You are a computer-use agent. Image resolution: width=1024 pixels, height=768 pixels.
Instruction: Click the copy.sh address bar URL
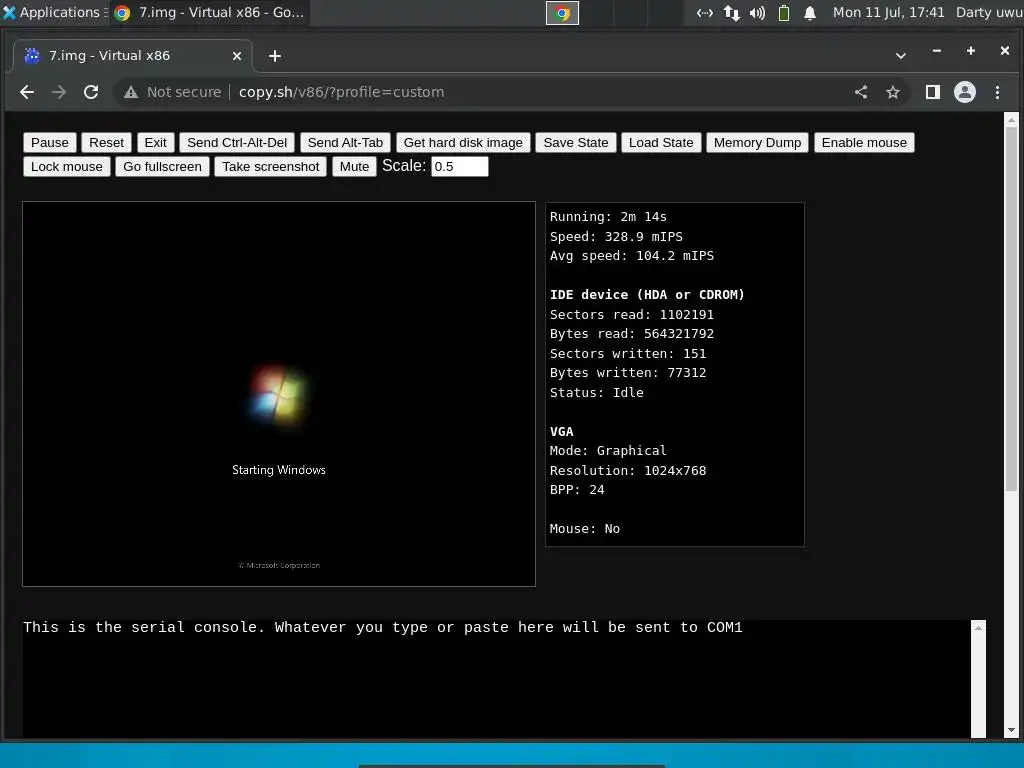point(342,92)
